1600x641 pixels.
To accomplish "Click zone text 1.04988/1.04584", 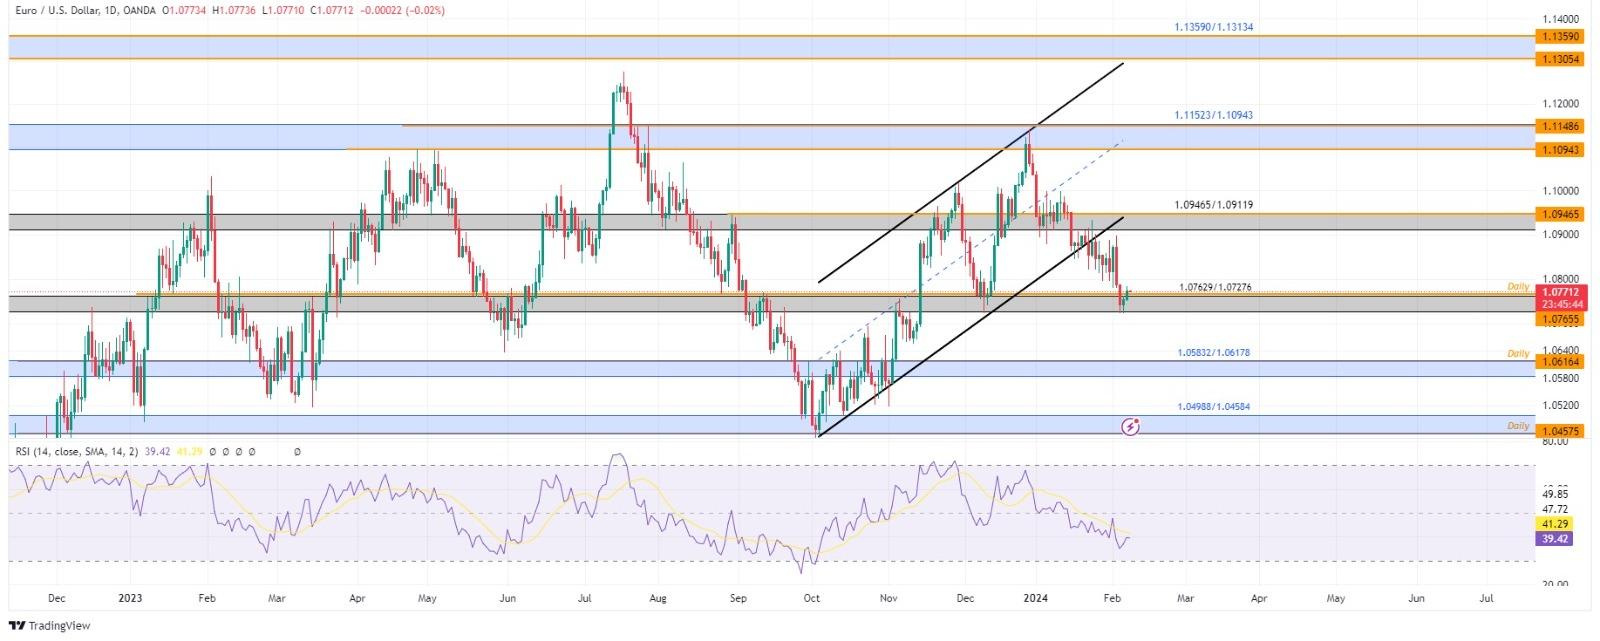I will (x=1213, y=407).
